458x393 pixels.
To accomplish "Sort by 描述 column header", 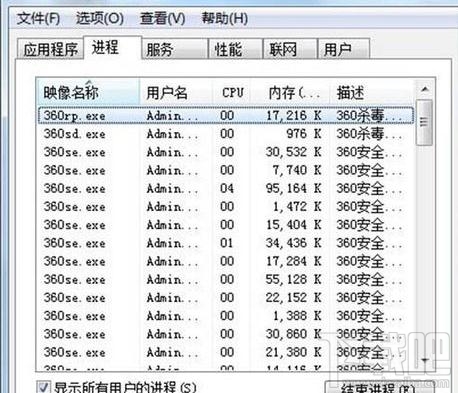I will tap(372, 93).
